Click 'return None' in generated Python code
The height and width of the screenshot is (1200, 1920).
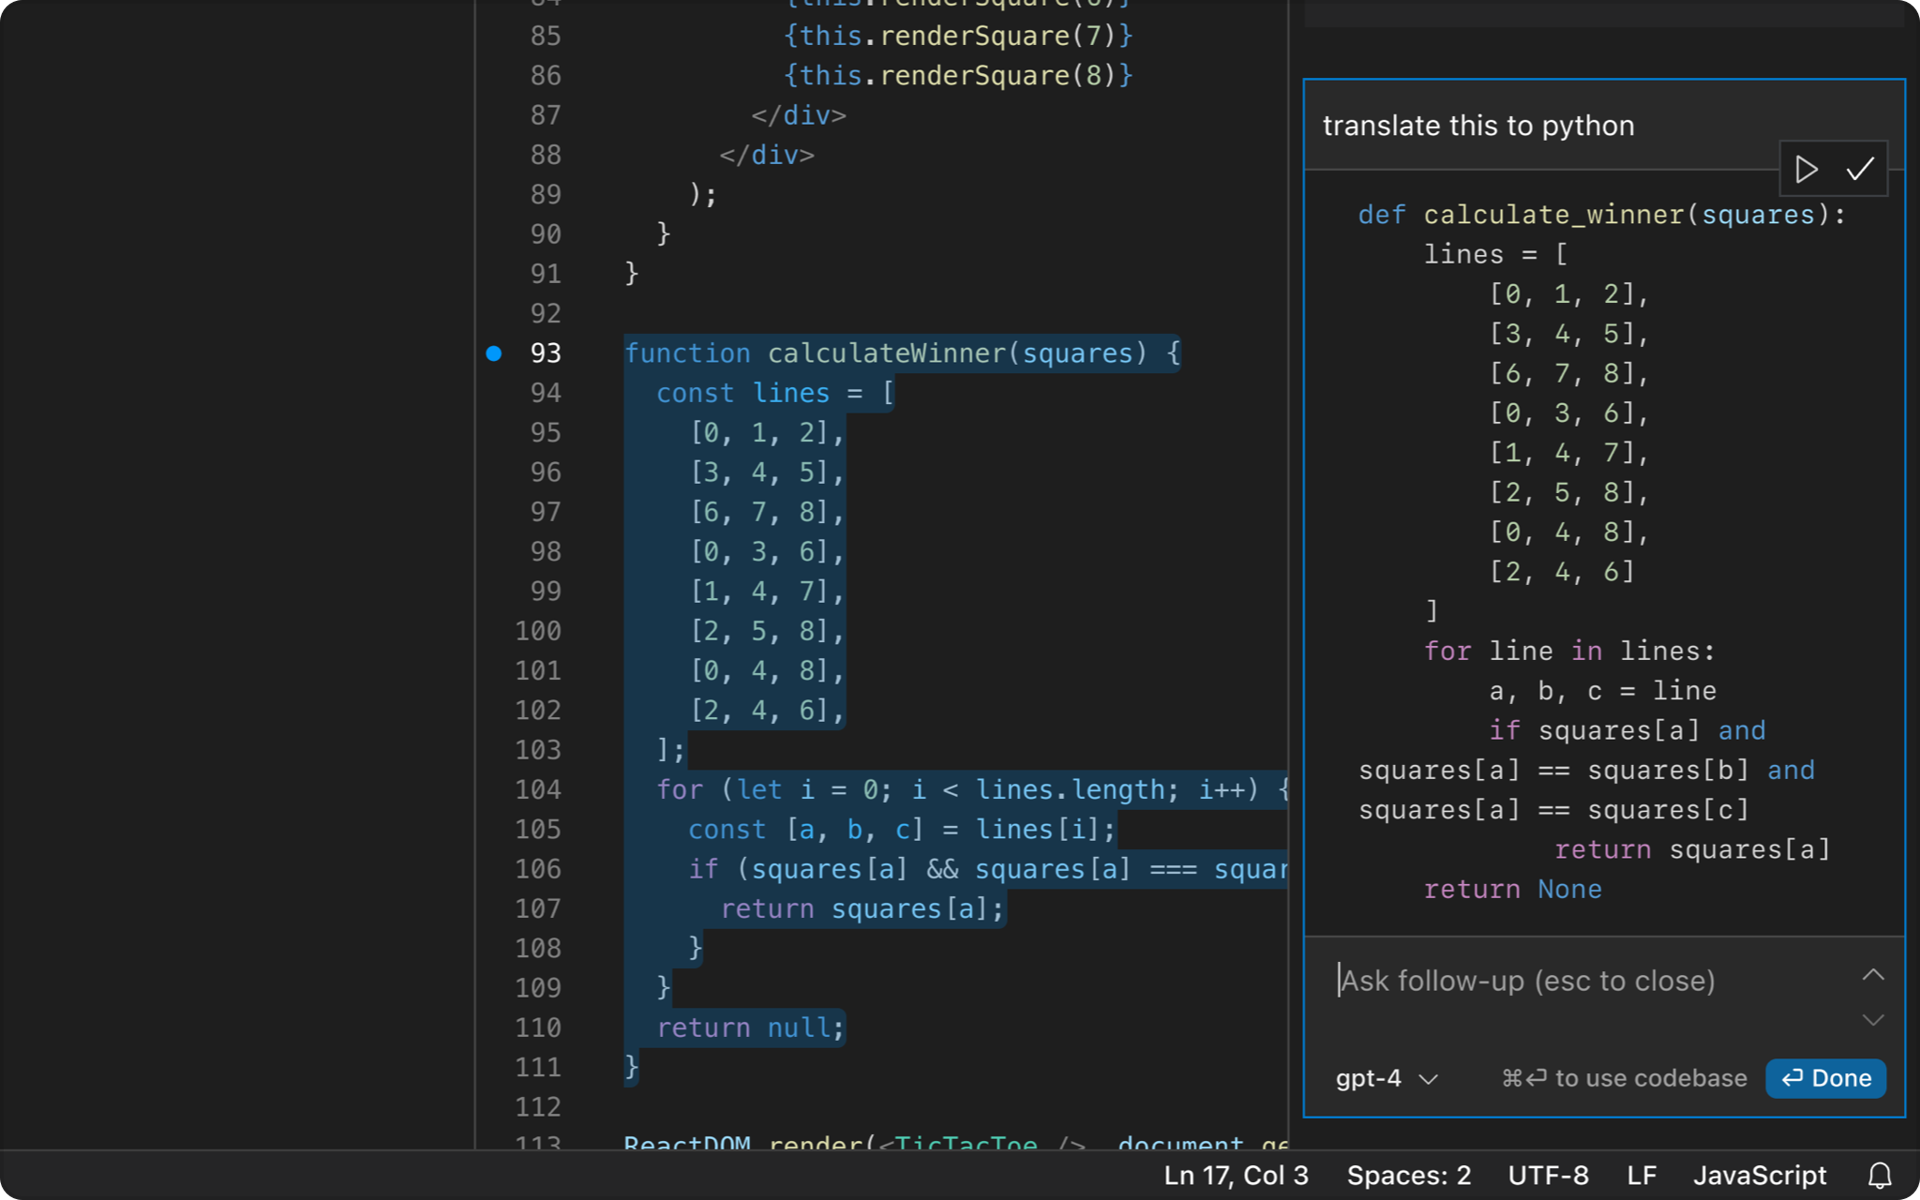tap(1513, 889)
